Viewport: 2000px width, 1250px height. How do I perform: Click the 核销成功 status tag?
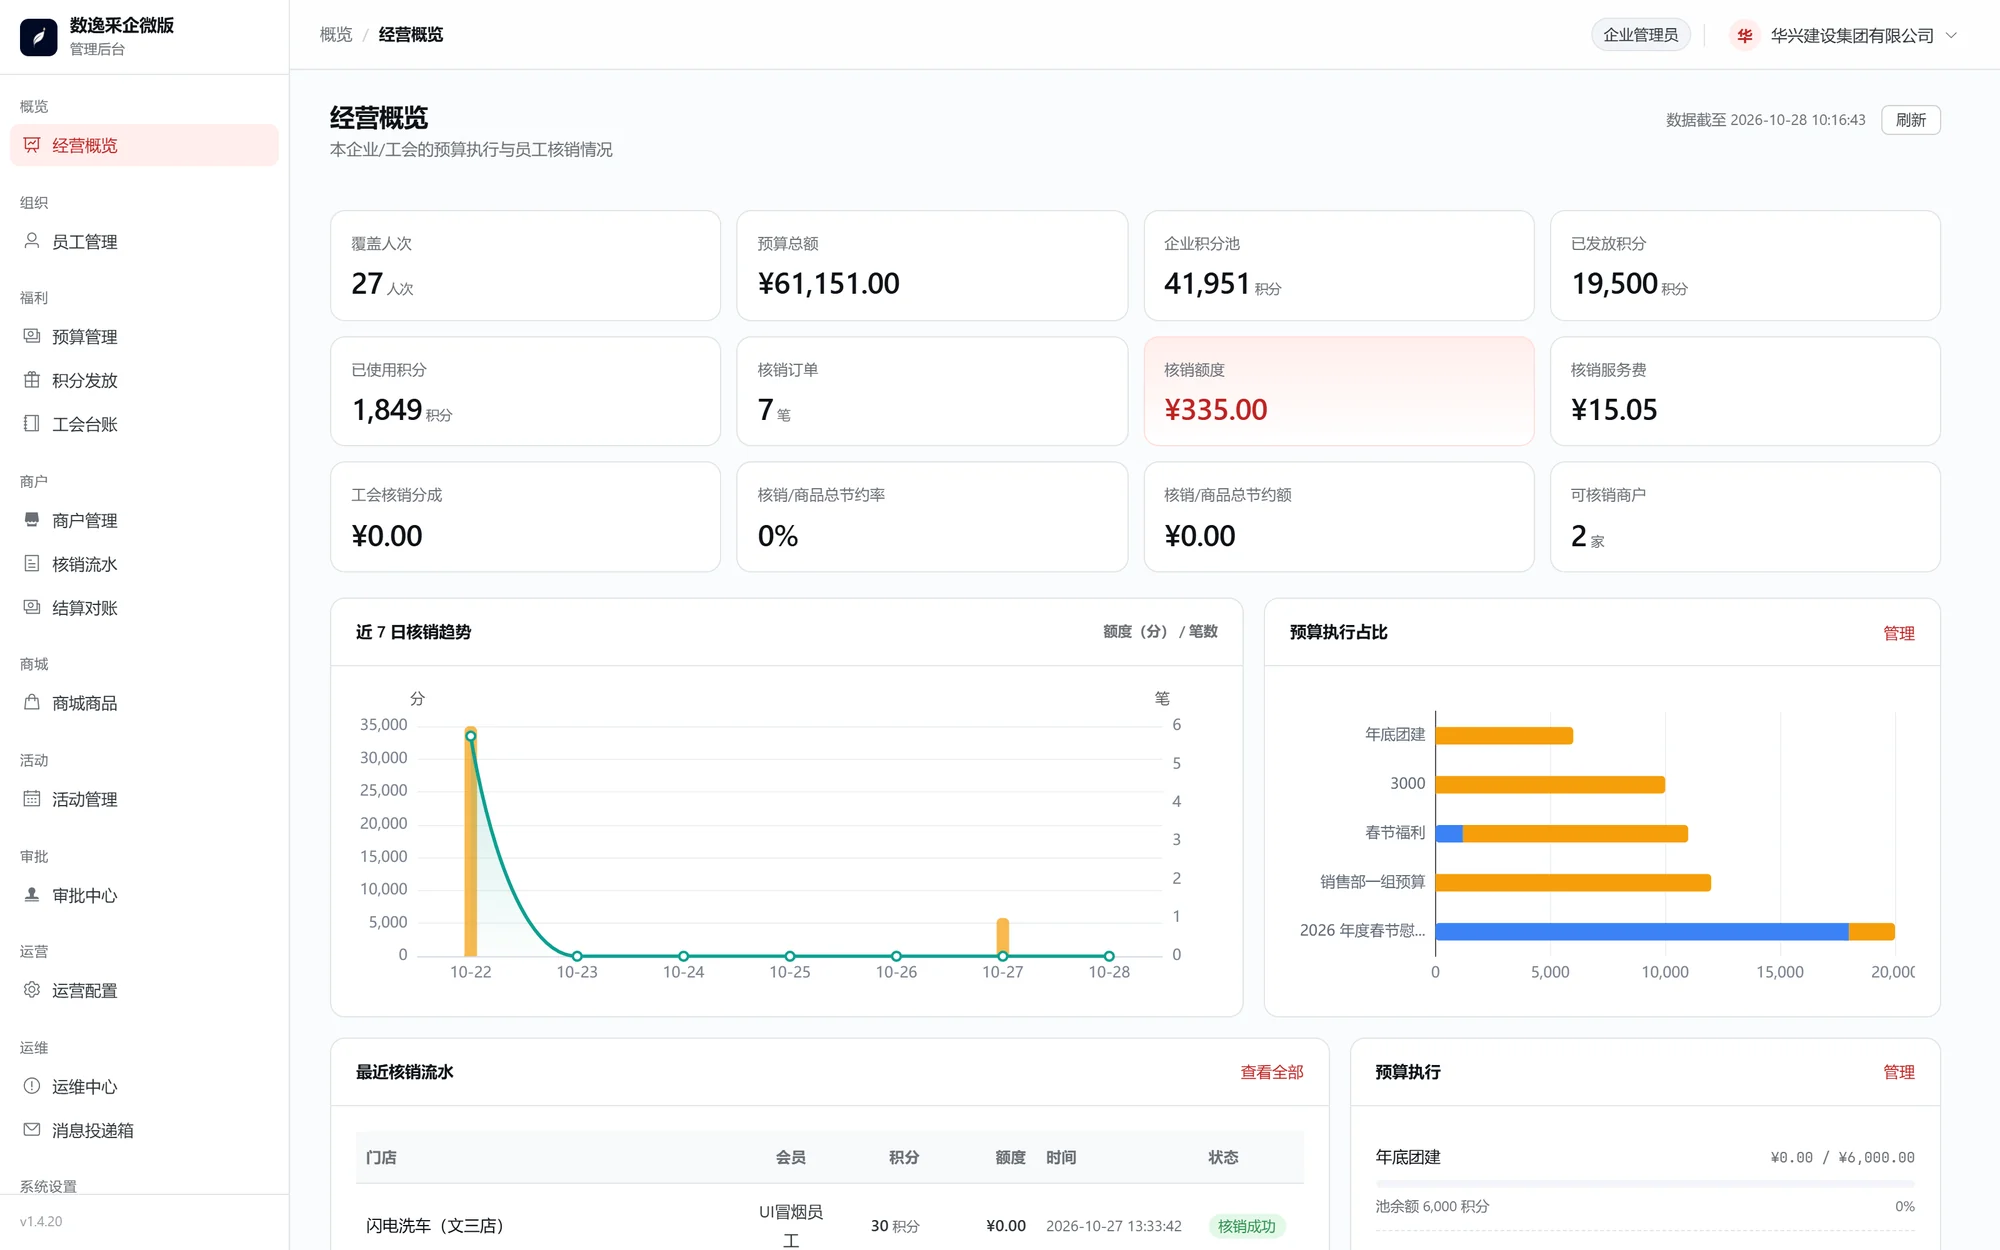coord(1246,1226)
